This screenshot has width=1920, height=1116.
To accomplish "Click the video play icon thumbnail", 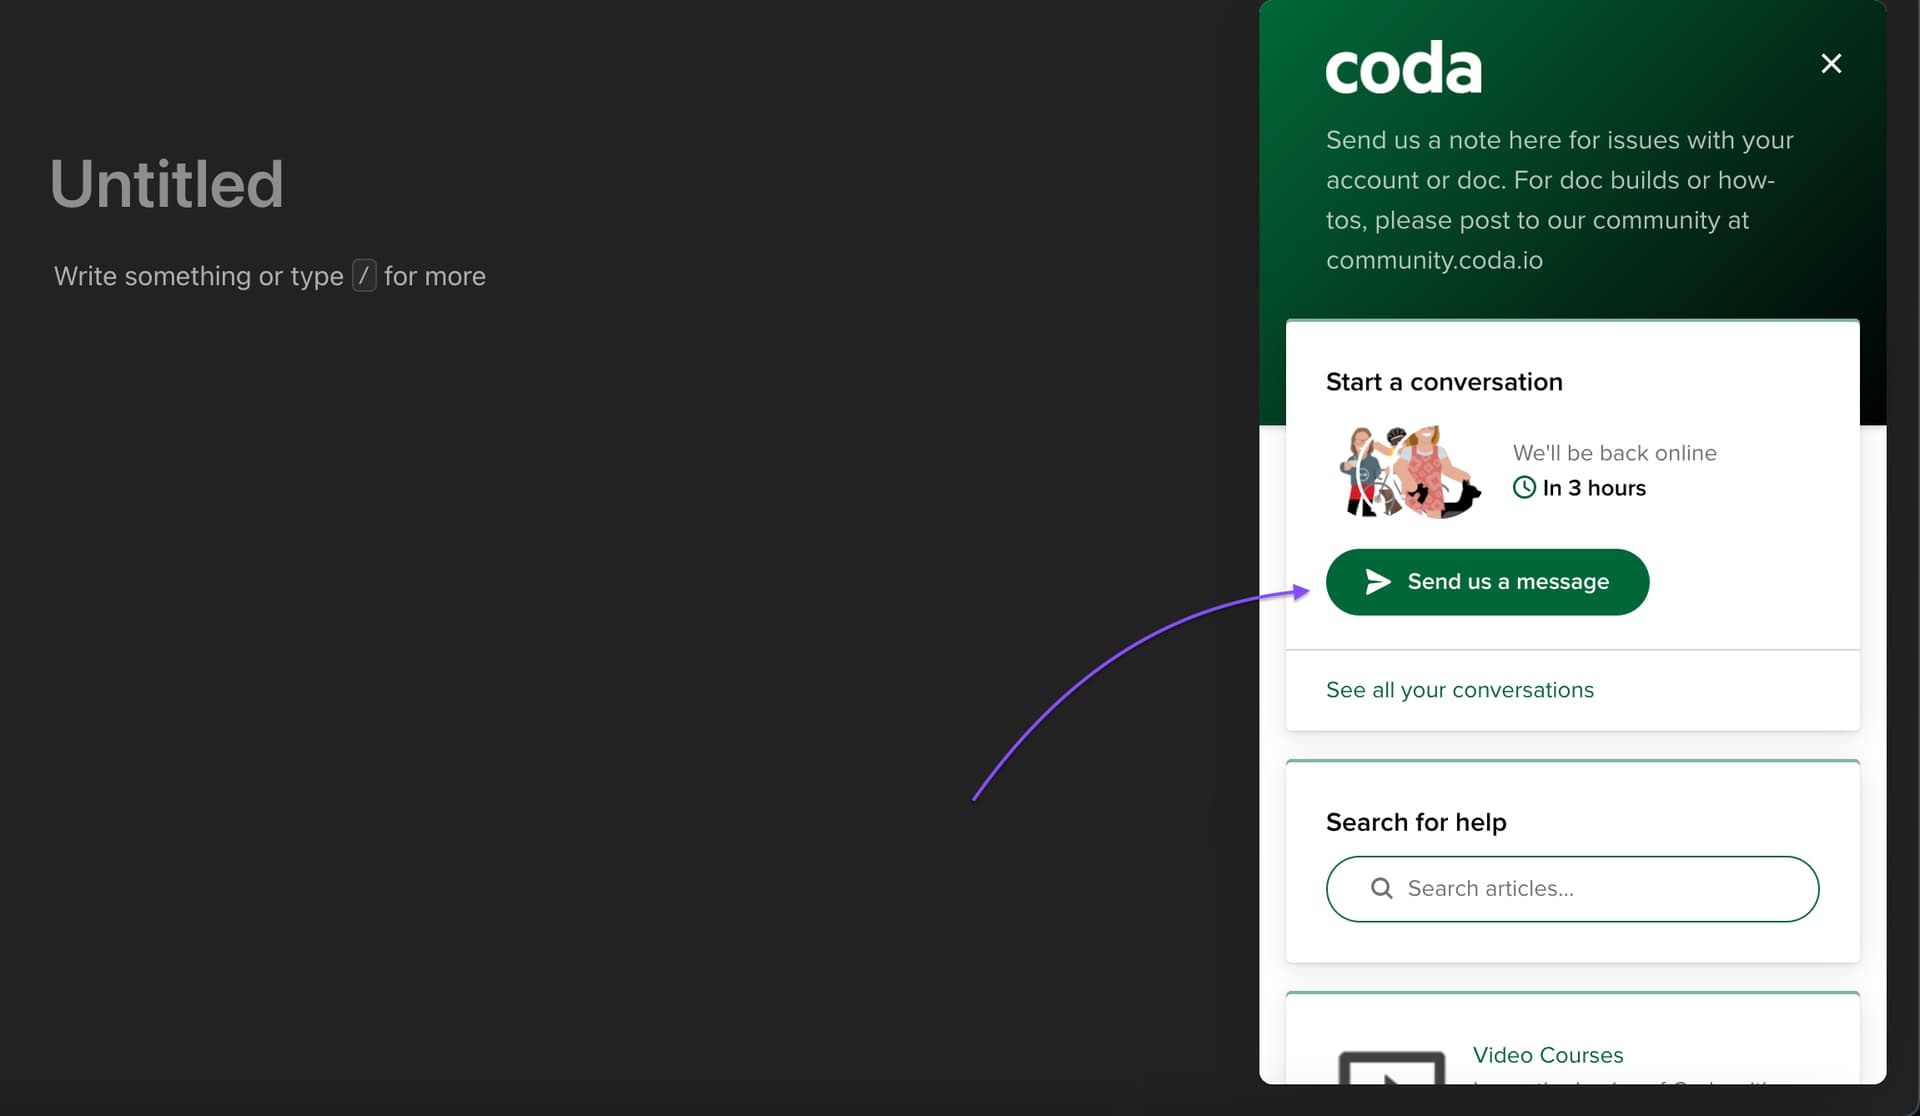I will click(x=1391, y=1069).
